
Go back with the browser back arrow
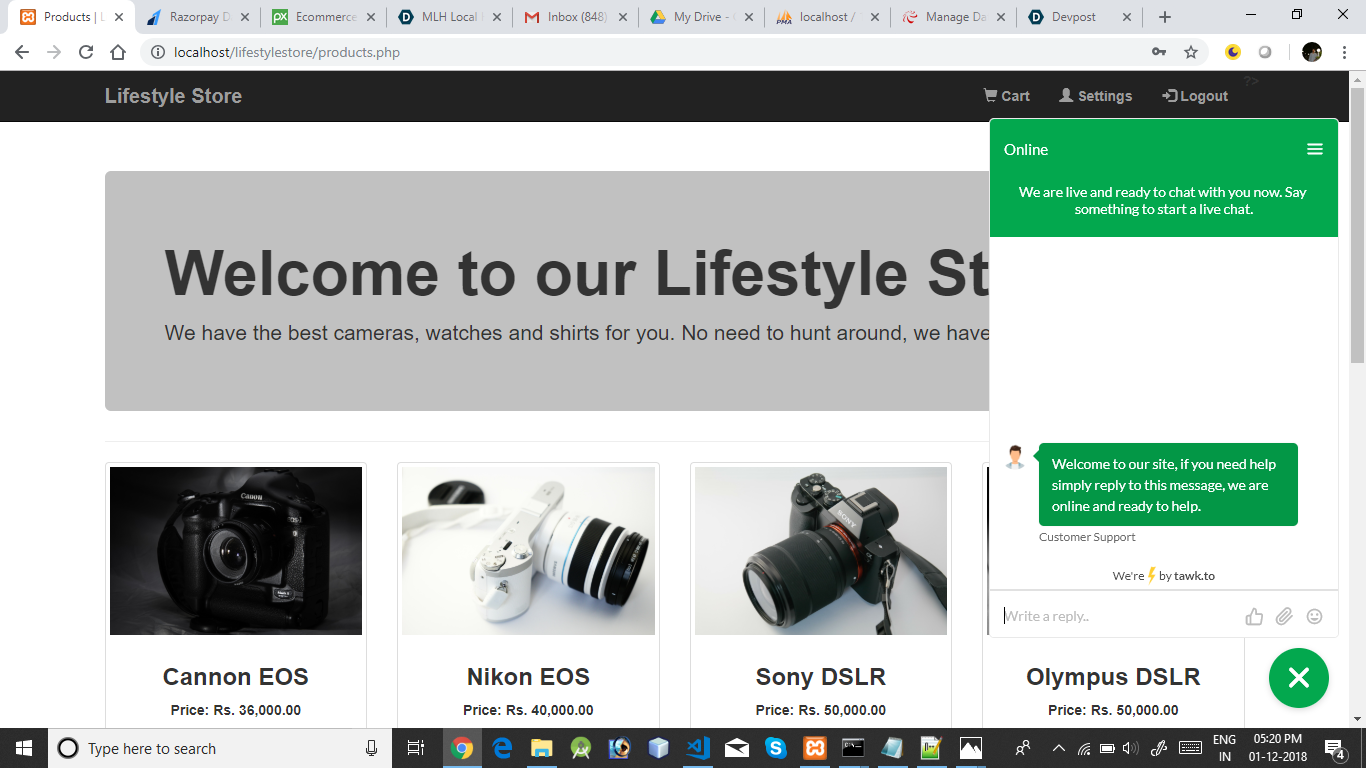click(x=22, y=52)
